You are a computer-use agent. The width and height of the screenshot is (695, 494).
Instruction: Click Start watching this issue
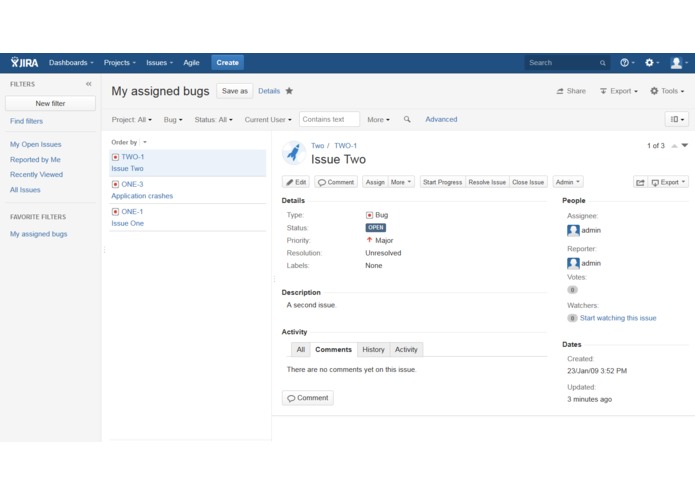[618, 318]
